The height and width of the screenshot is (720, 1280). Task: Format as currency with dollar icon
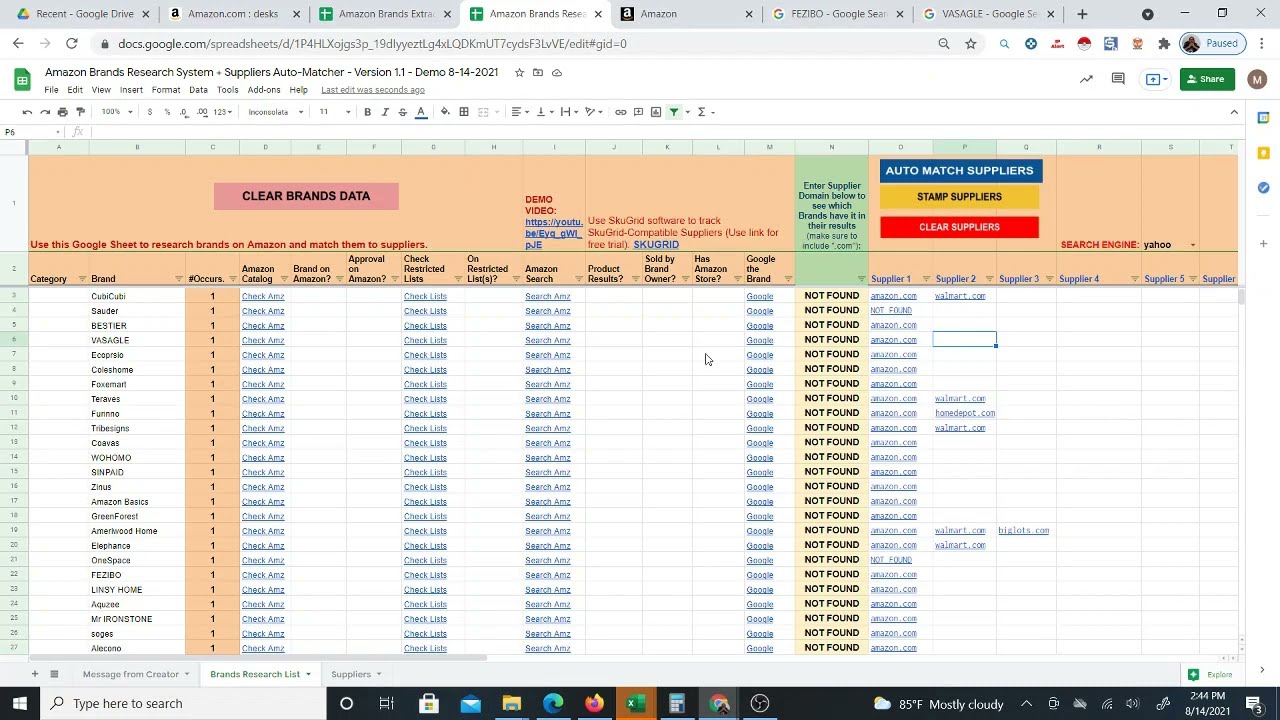[x=150, y=112]
